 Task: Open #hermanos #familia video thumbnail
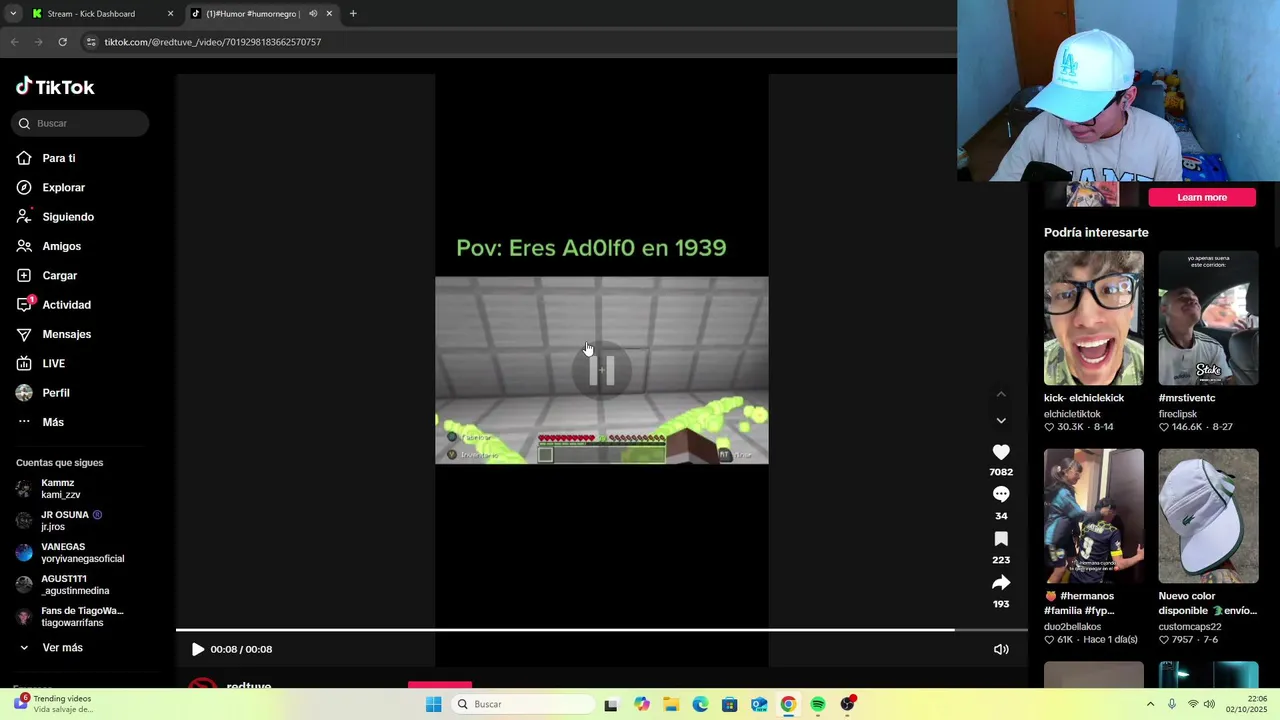coord(1094,516)
